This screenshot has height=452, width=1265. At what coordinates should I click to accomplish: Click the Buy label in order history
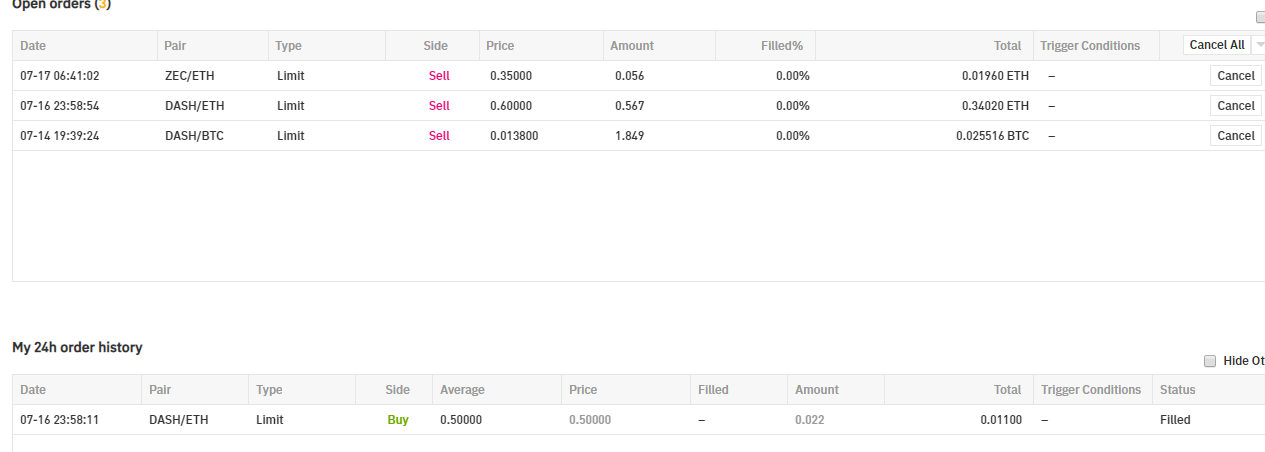pyautogui.click(x=398, y=420)
